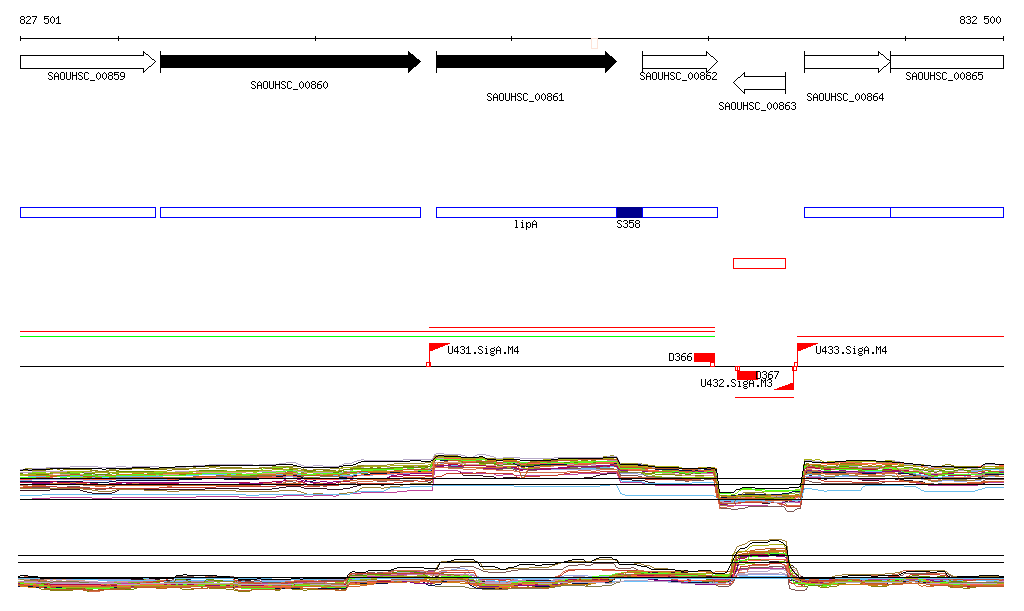Select the SAOUHSC_00859 gene arrow
This screenshot has height=611, width=1024.
point(88,62)
